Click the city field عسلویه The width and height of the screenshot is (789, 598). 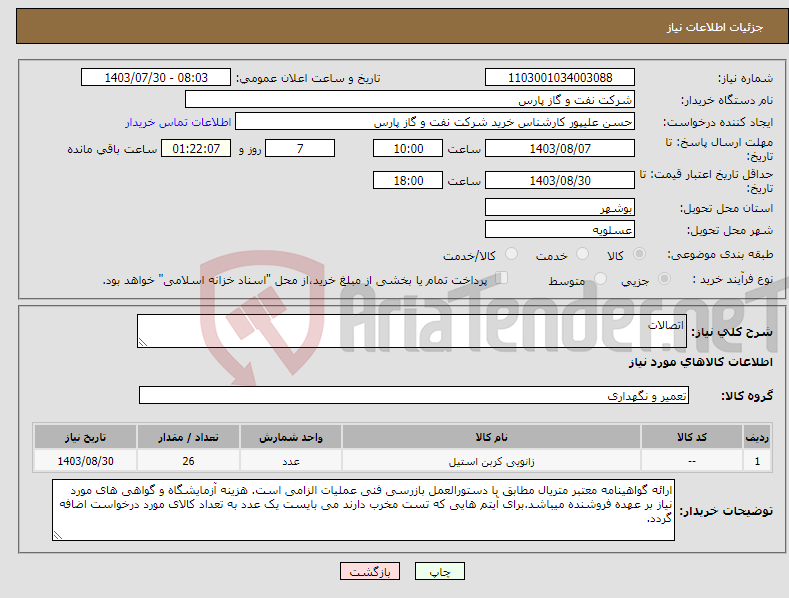pos(560,230)
